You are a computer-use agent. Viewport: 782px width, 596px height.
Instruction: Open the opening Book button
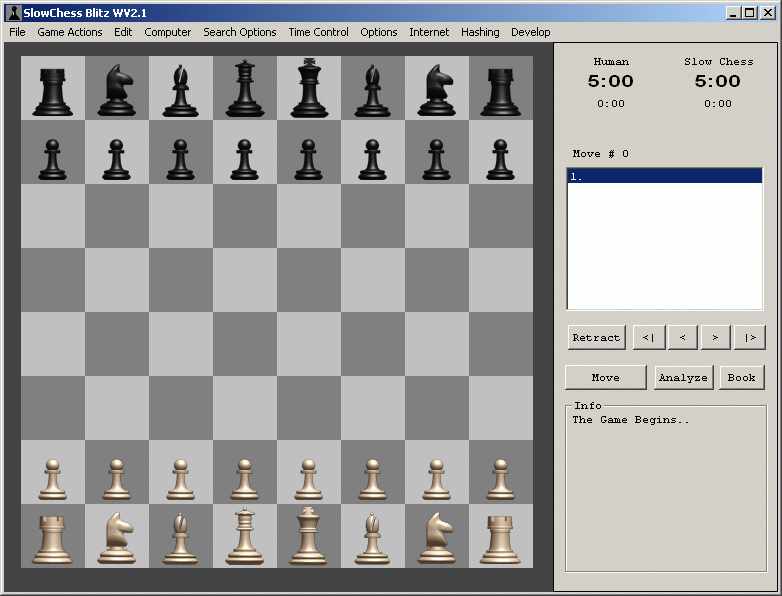[741, 377]
